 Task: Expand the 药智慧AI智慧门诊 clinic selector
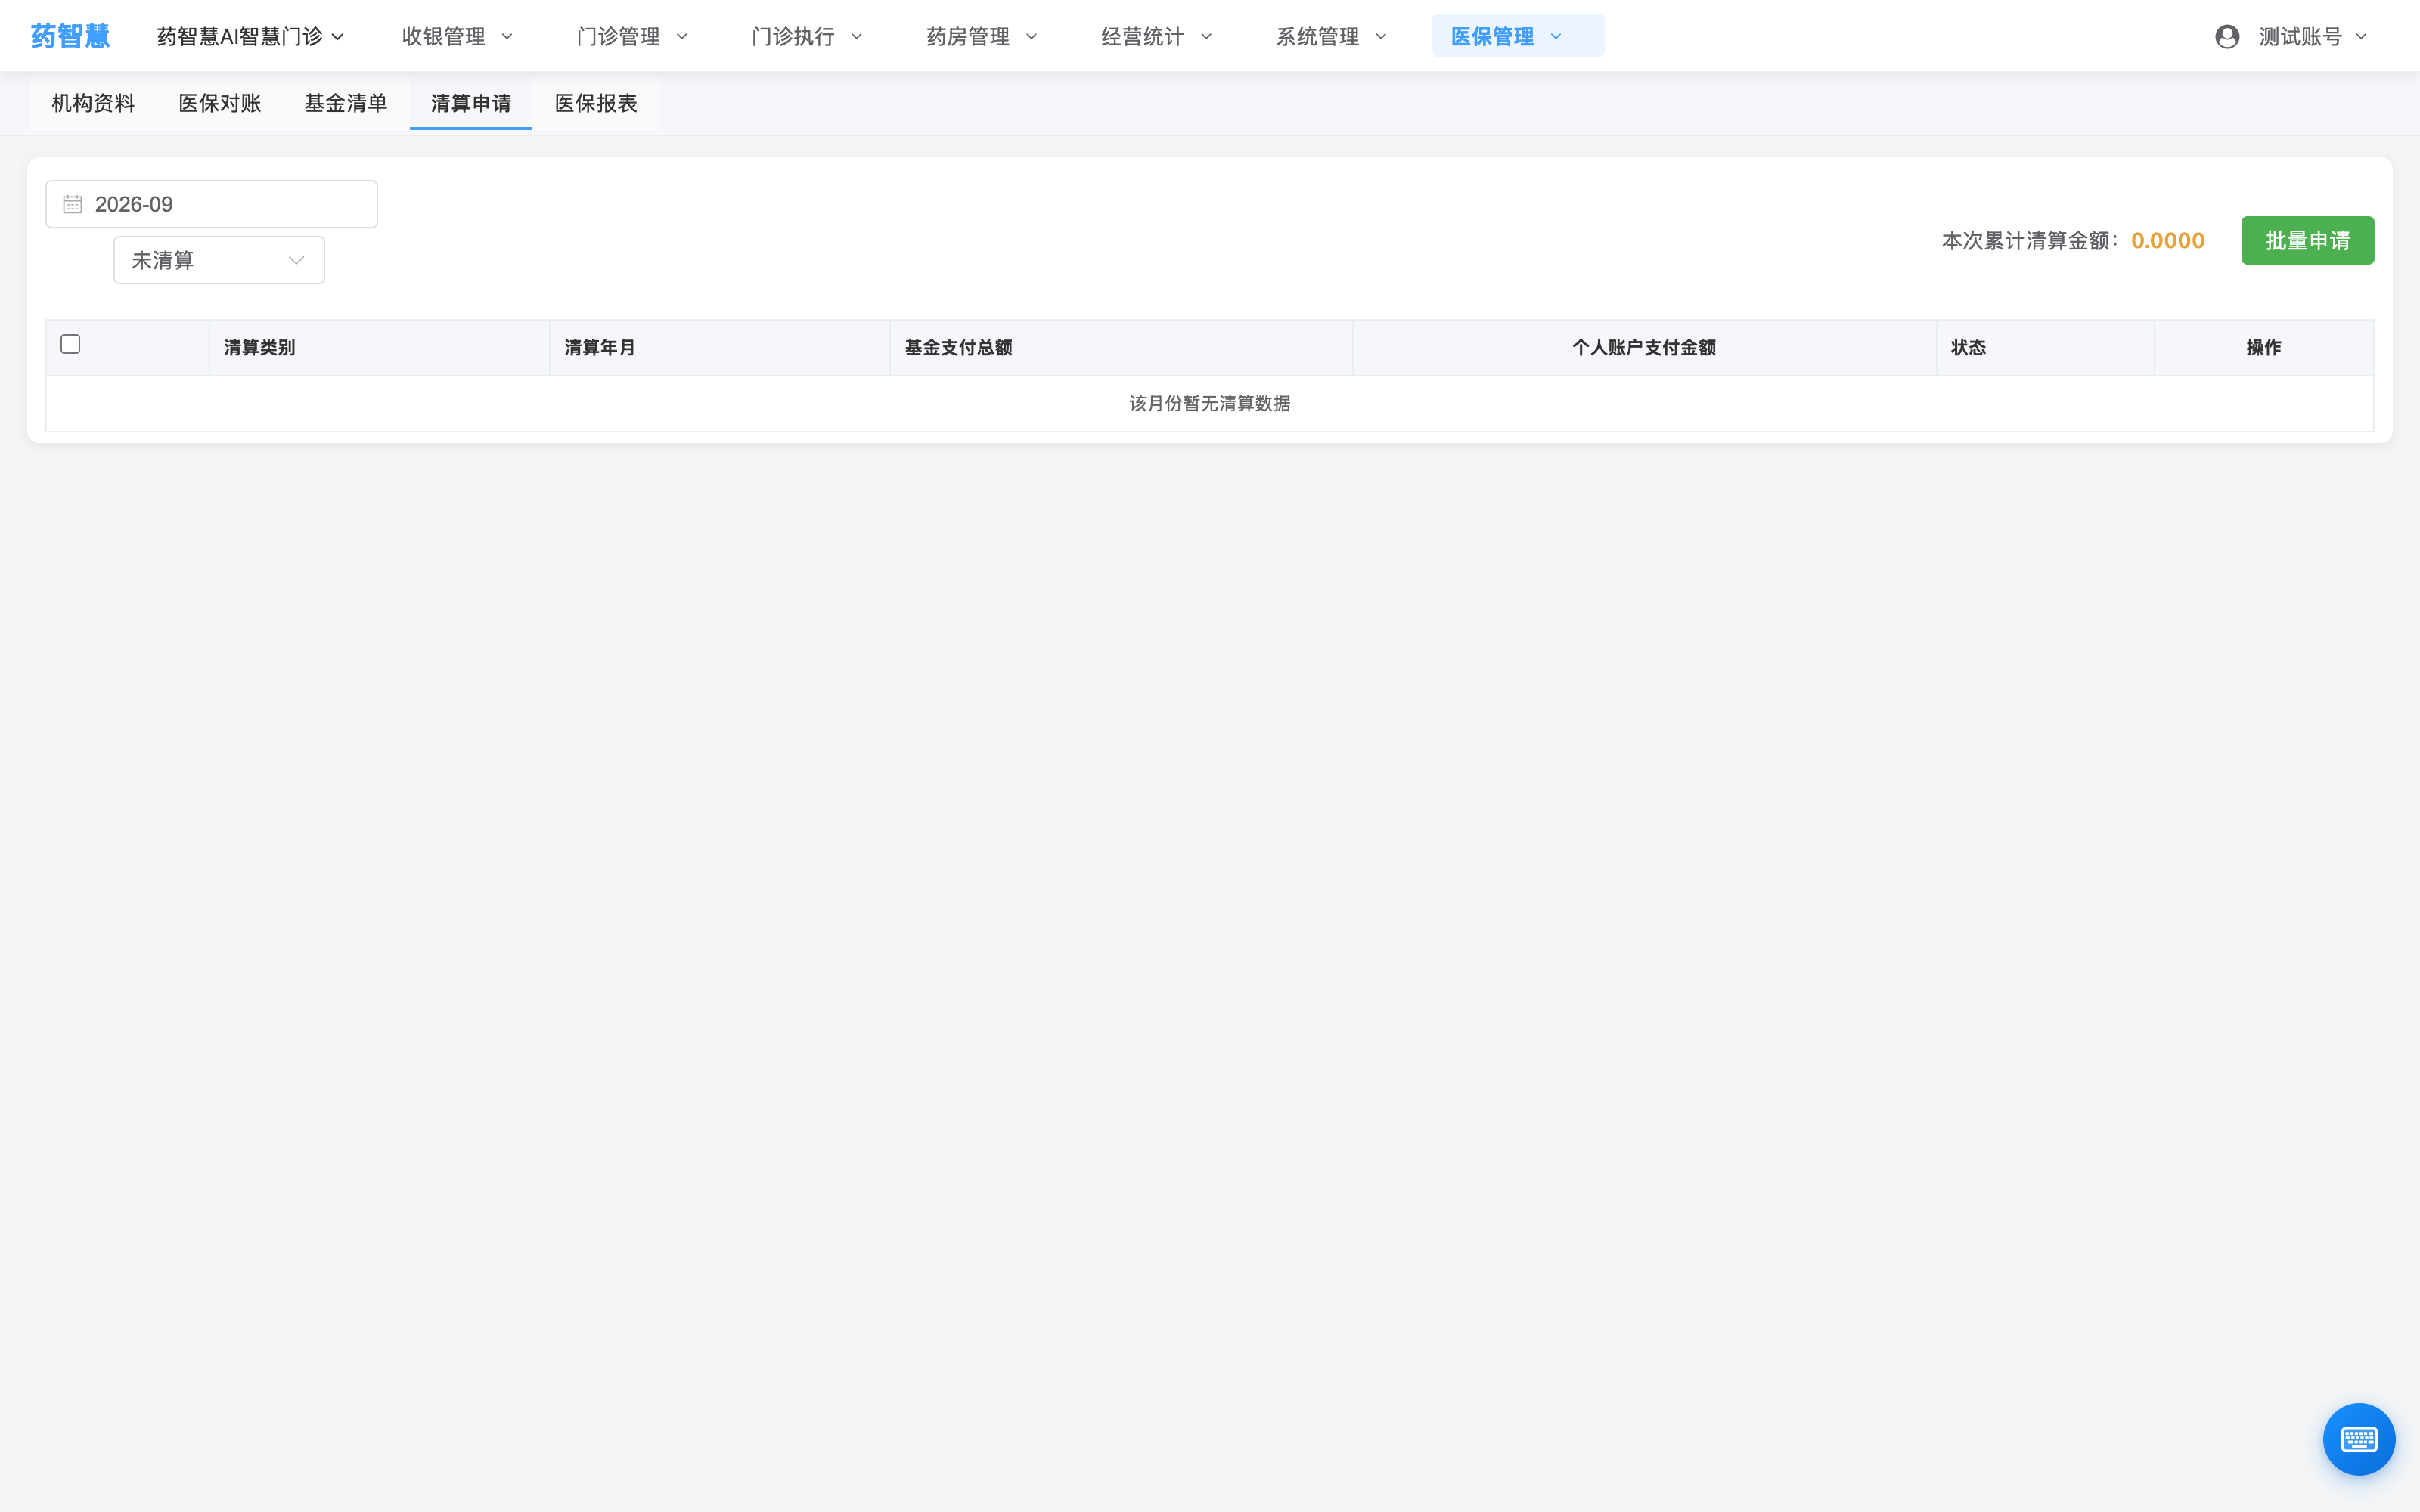click(250, 37)
